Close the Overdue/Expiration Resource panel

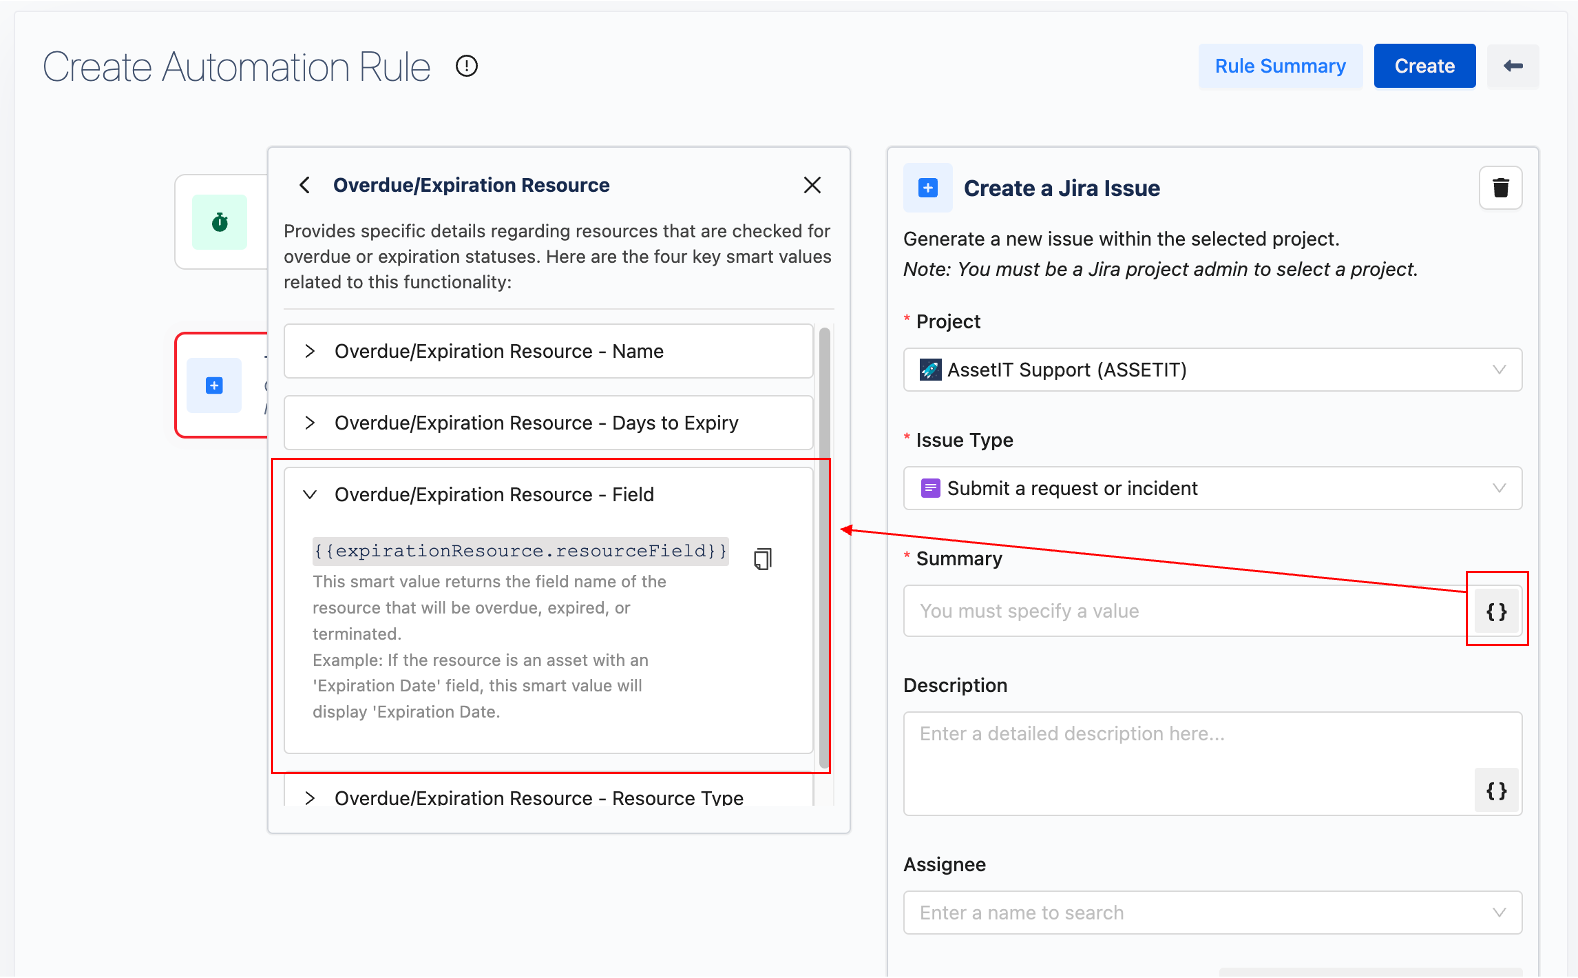pos(812,185)
